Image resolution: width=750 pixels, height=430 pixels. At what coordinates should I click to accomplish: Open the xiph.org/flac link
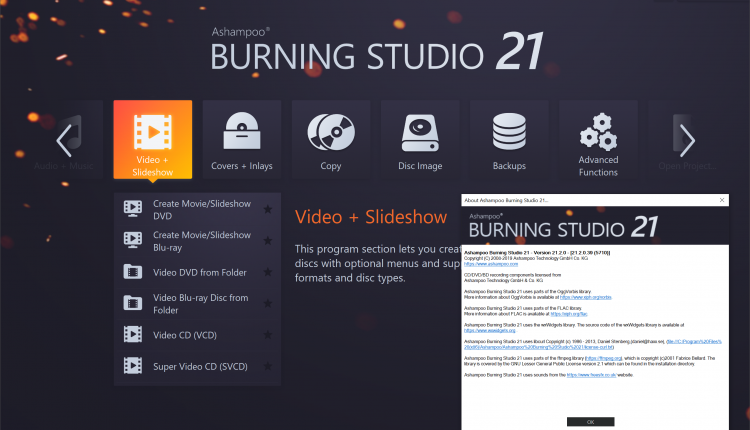pyautogui.click(x=569, y=314)
